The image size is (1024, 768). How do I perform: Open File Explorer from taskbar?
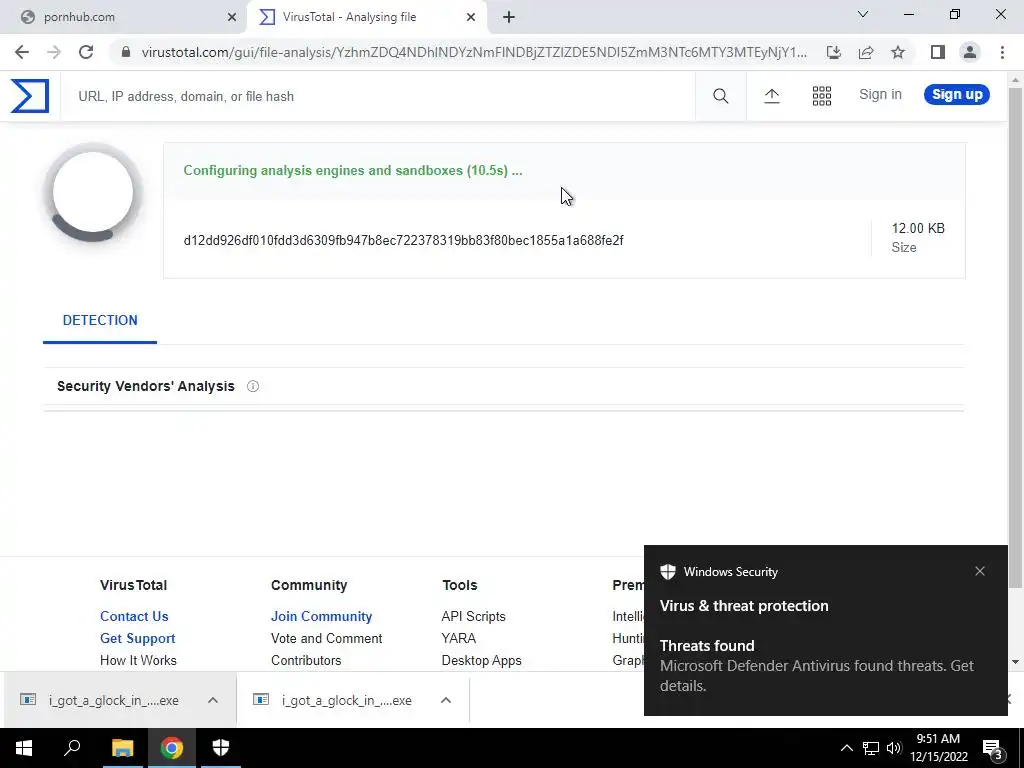[x=122, y=748]
